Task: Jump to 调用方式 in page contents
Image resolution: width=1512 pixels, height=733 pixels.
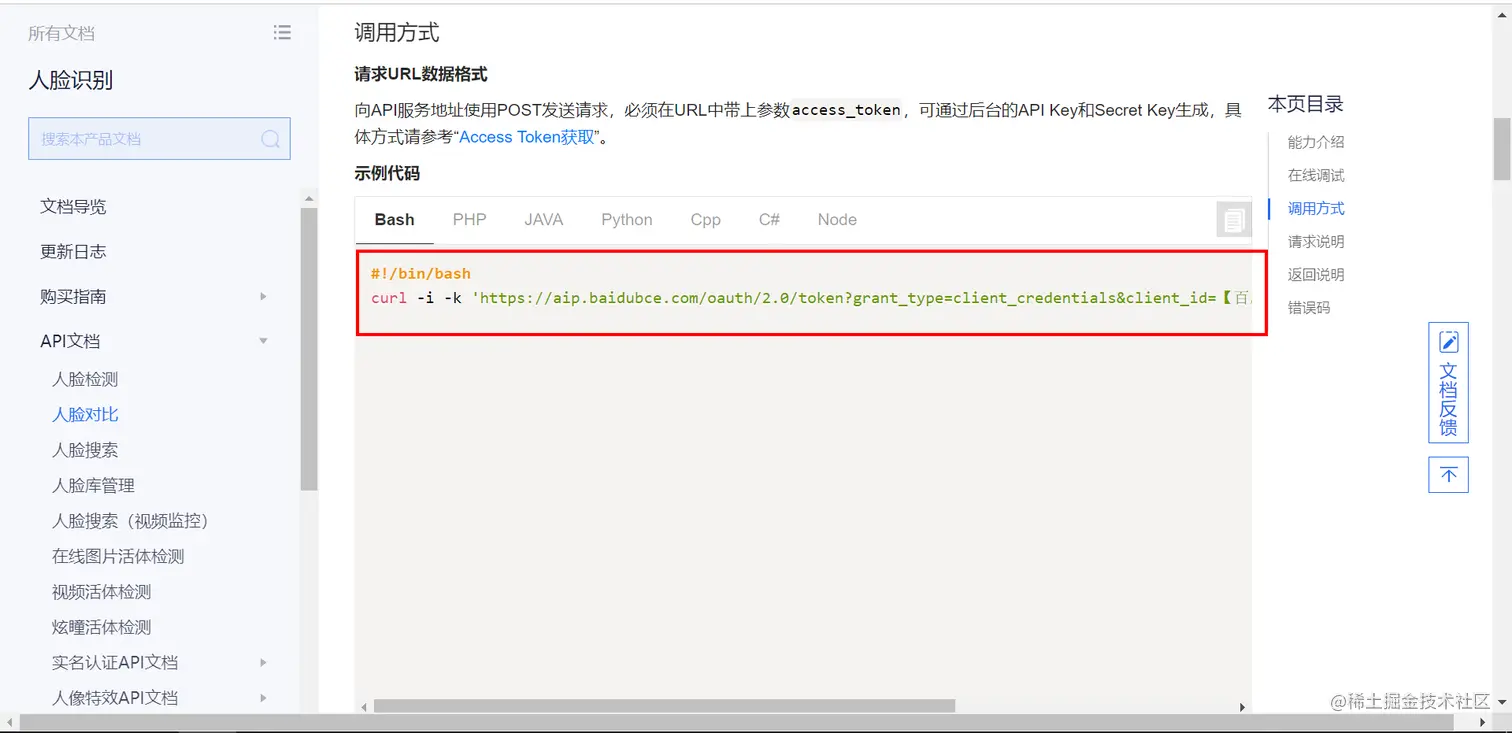Action: (1316, 208)
